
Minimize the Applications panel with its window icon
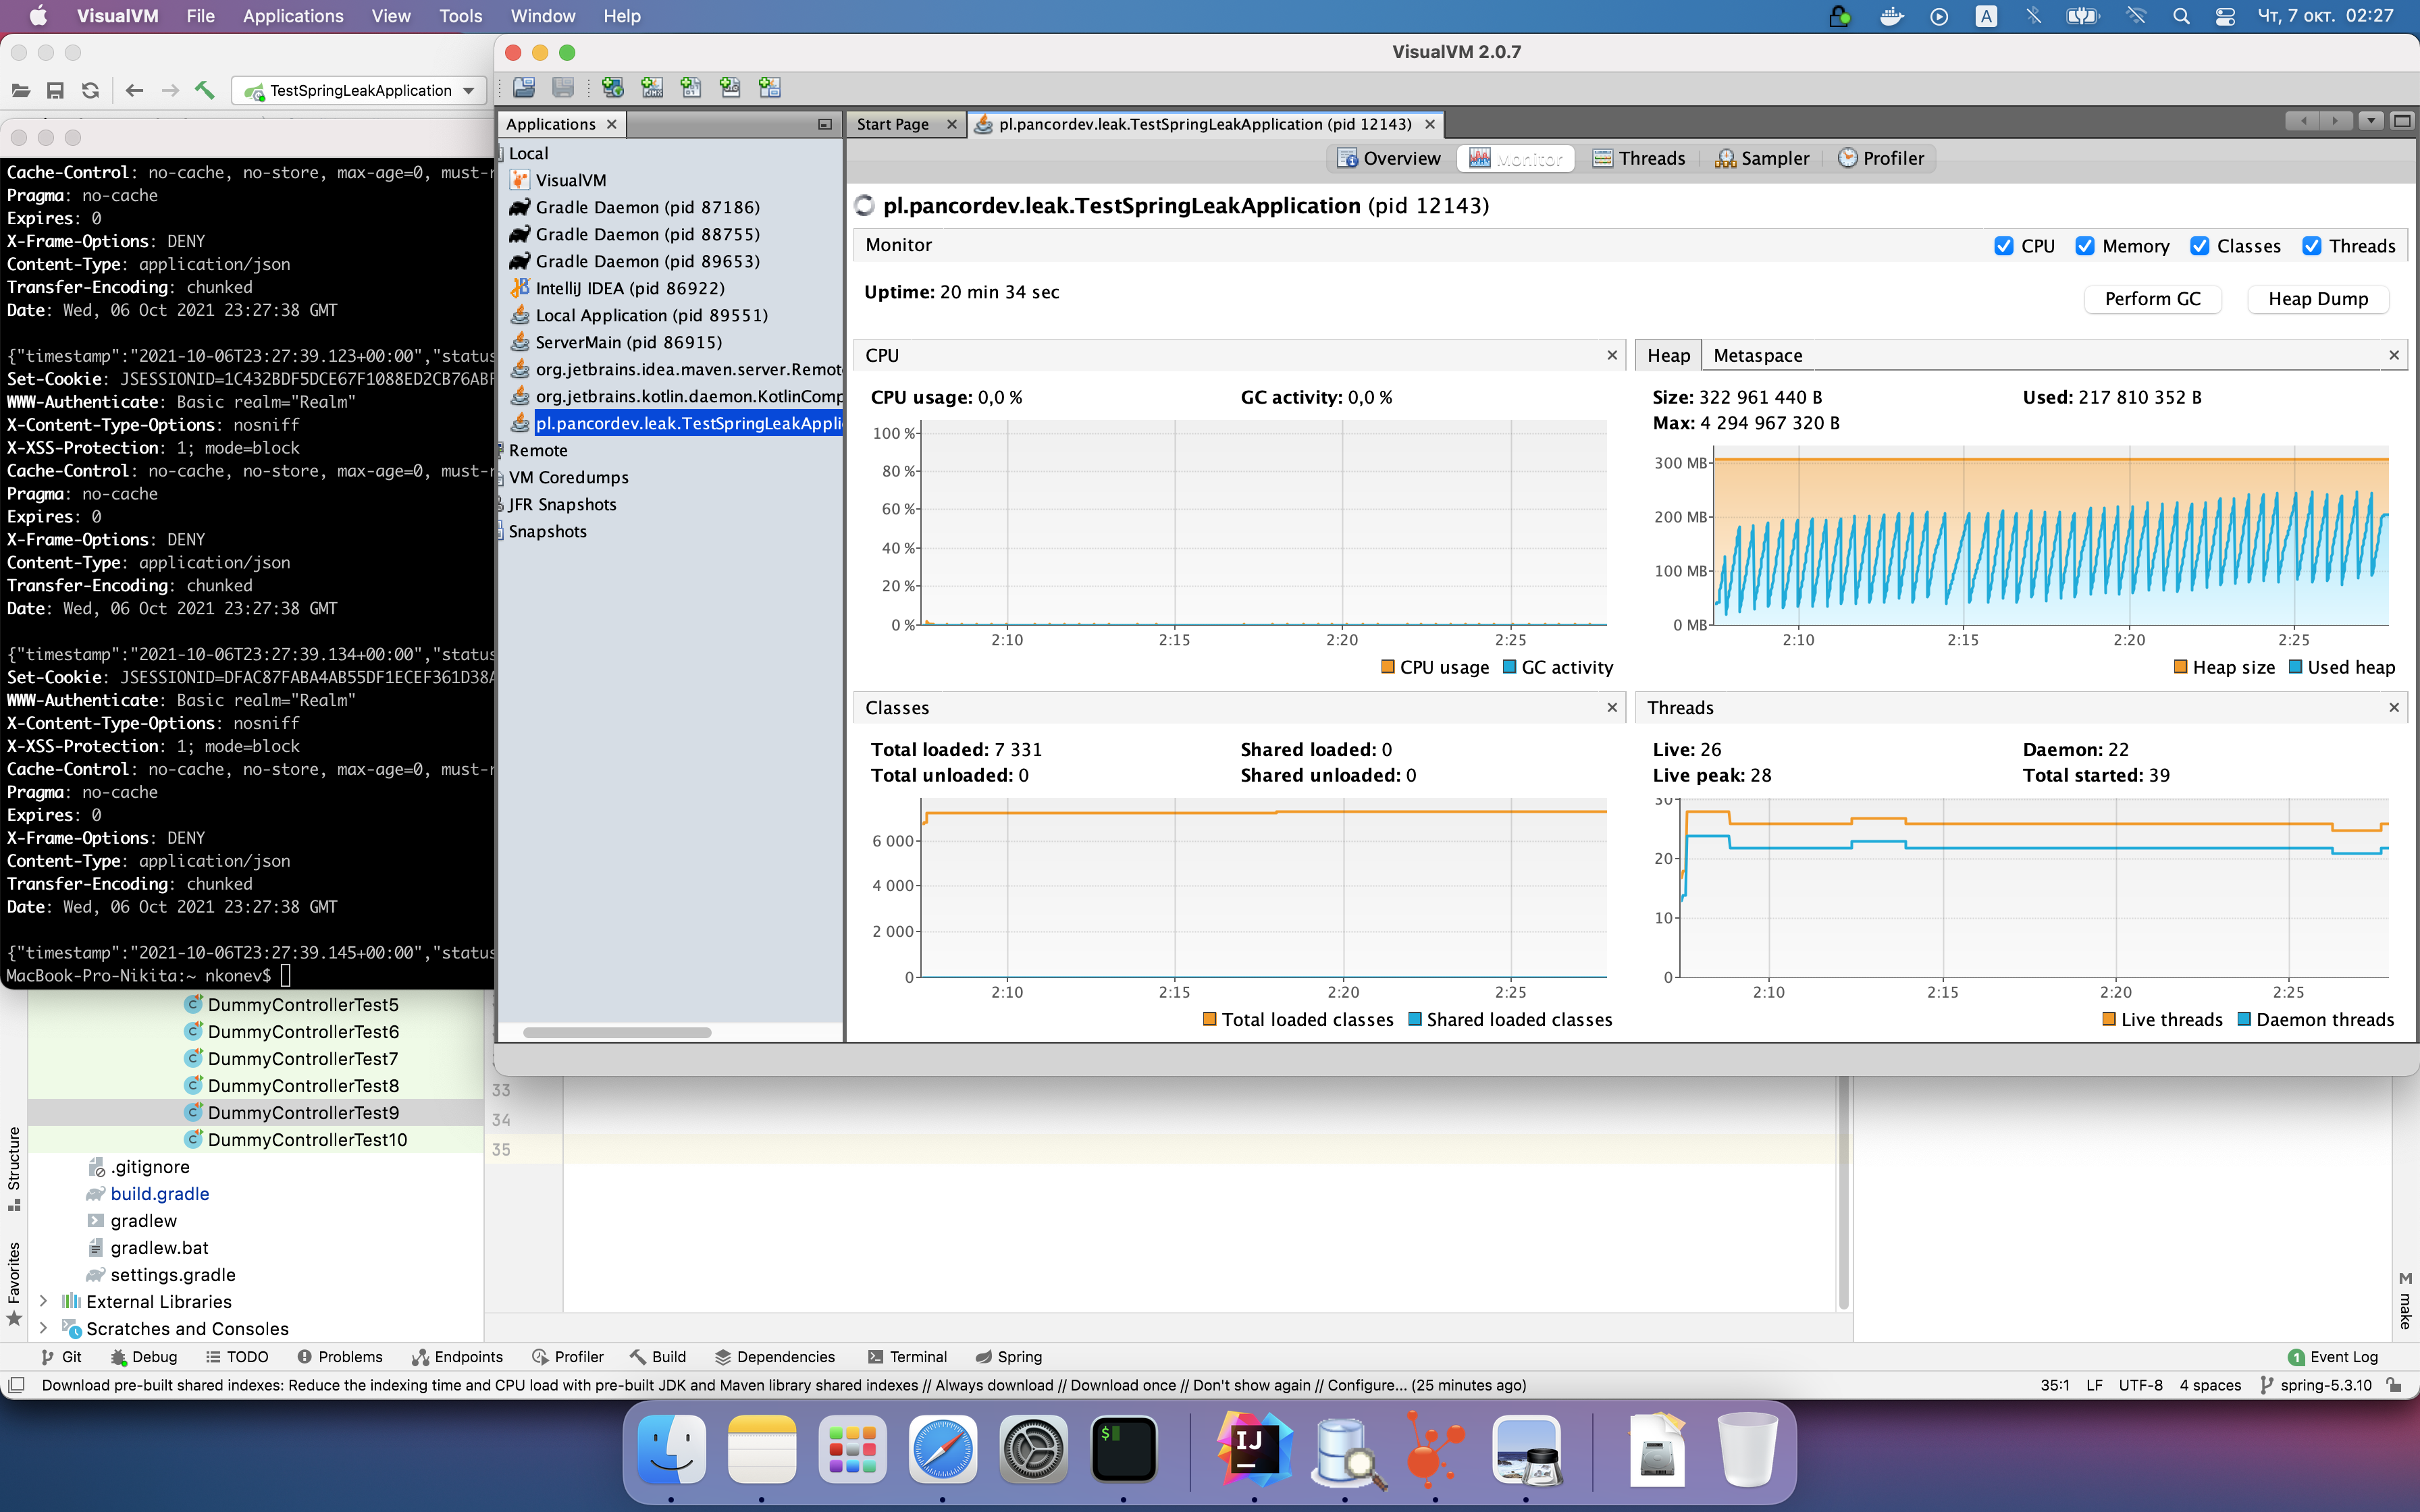825,124
